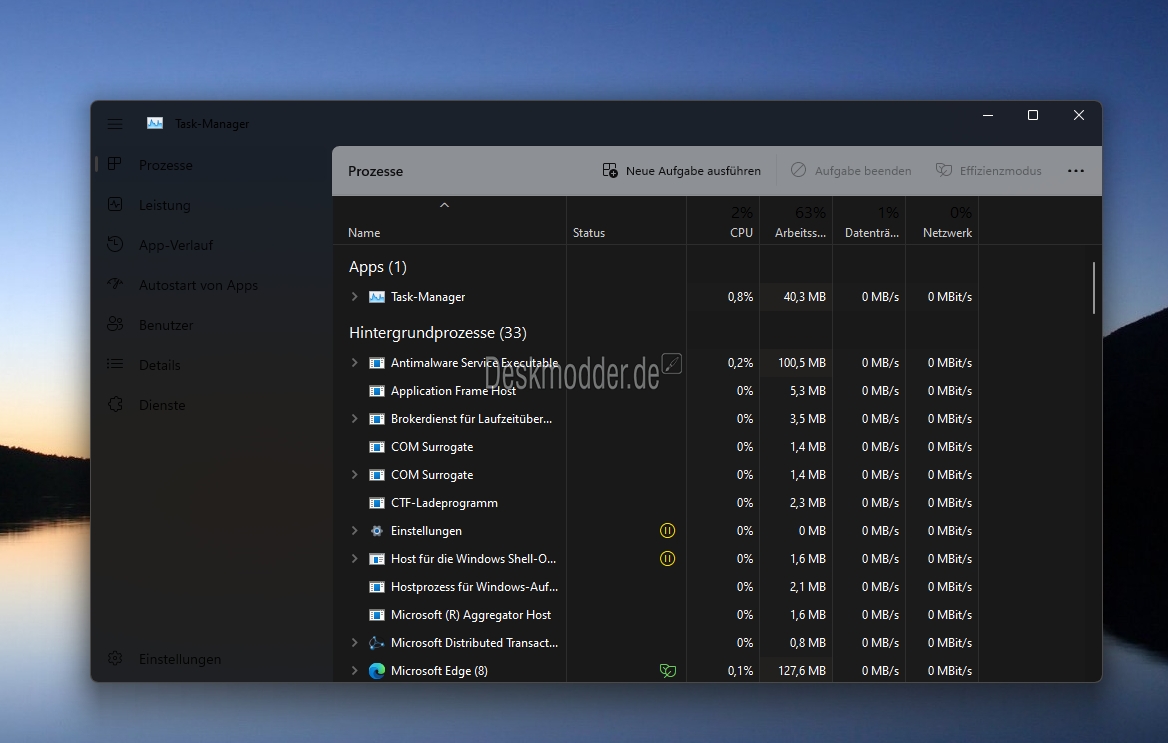
Task: Sort by the Netzwerk column
Action: (942, 221)
